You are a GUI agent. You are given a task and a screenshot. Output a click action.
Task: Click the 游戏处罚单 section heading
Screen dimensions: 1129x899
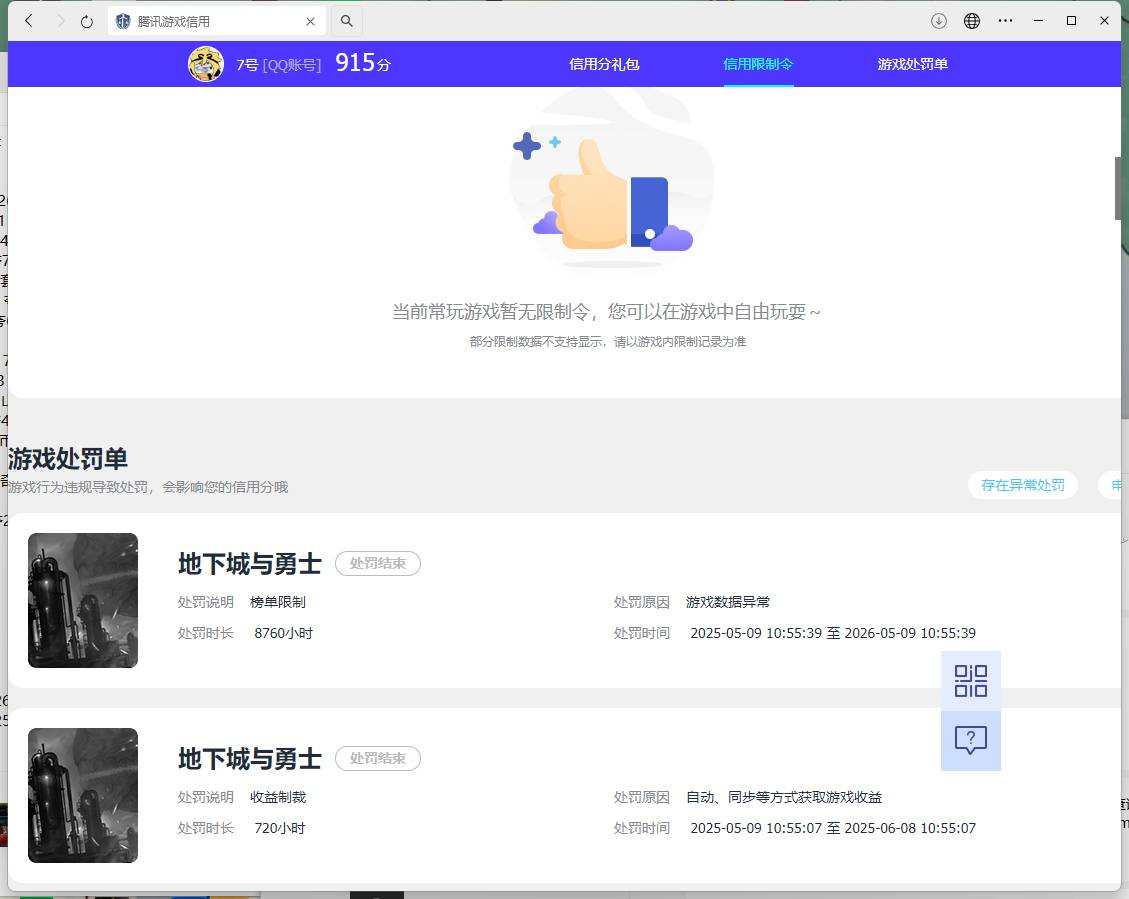tap(68, 458)
